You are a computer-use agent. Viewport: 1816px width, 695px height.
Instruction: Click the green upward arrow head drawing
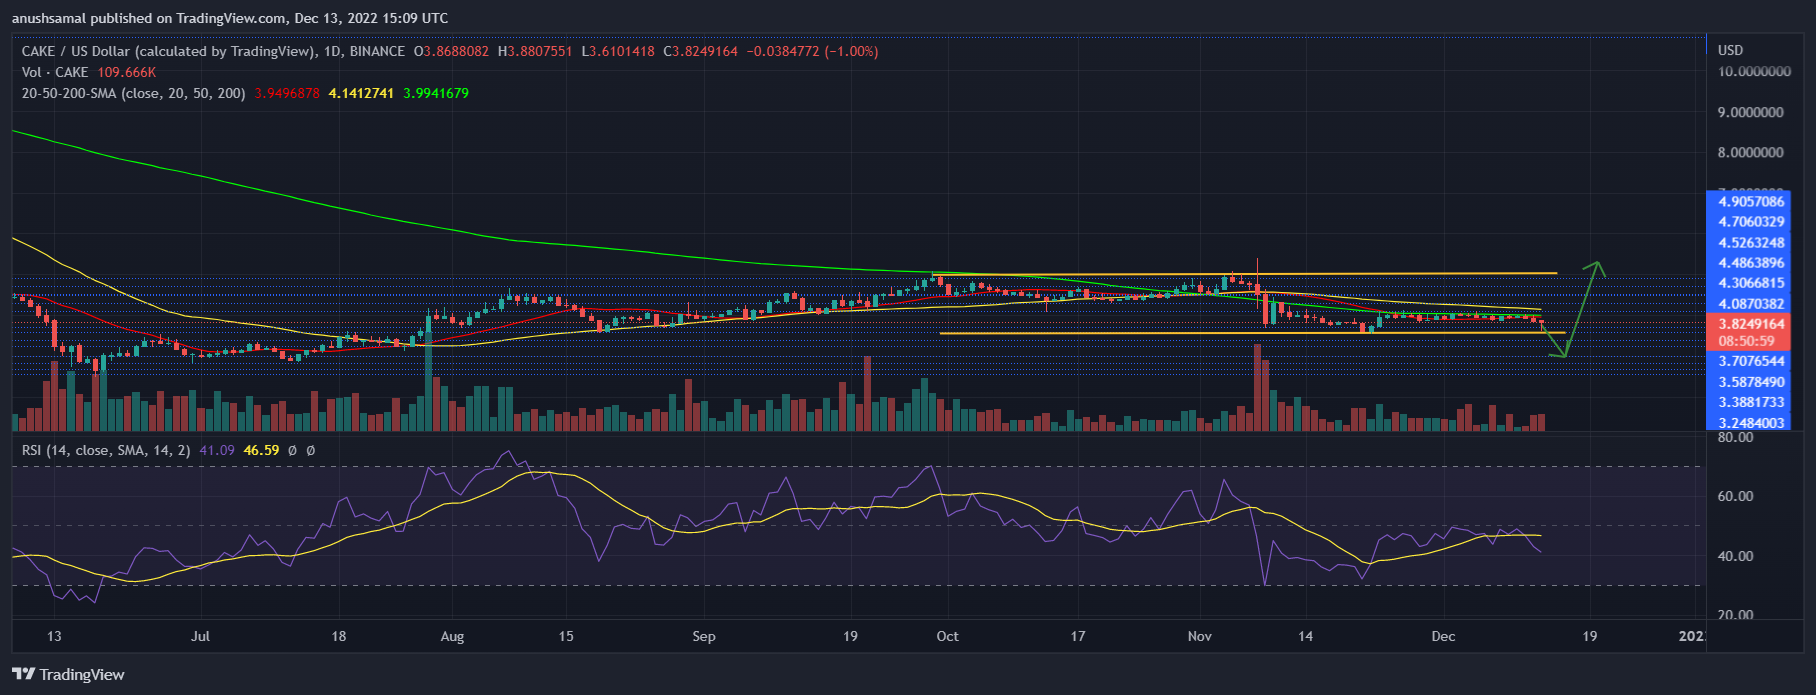click(1597, 266)
